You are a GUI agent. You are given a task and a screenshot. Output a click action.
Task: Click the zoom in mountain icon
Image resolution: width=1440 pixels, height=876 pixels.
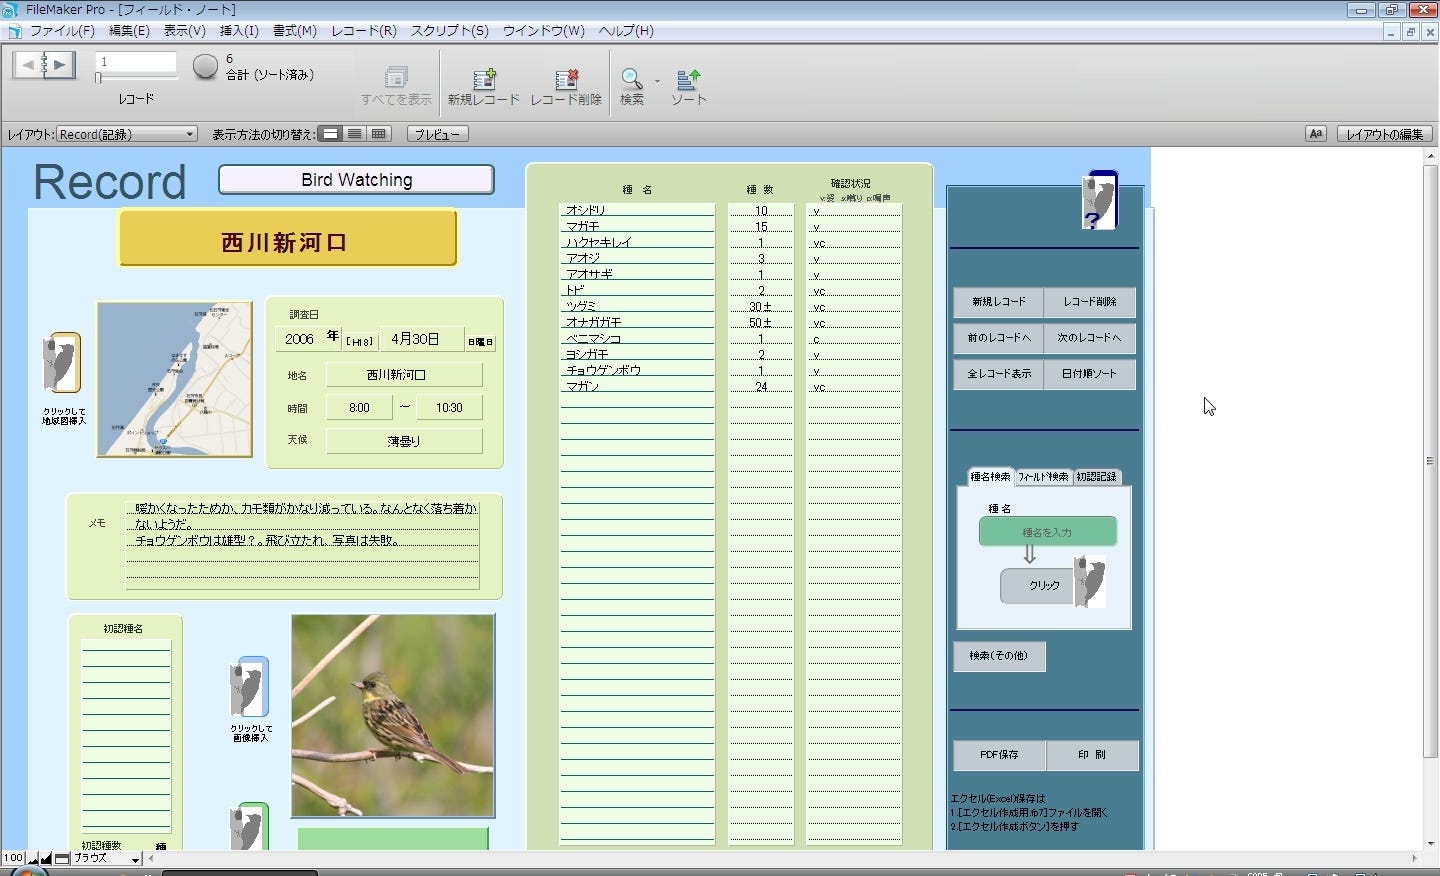point(46,859)
